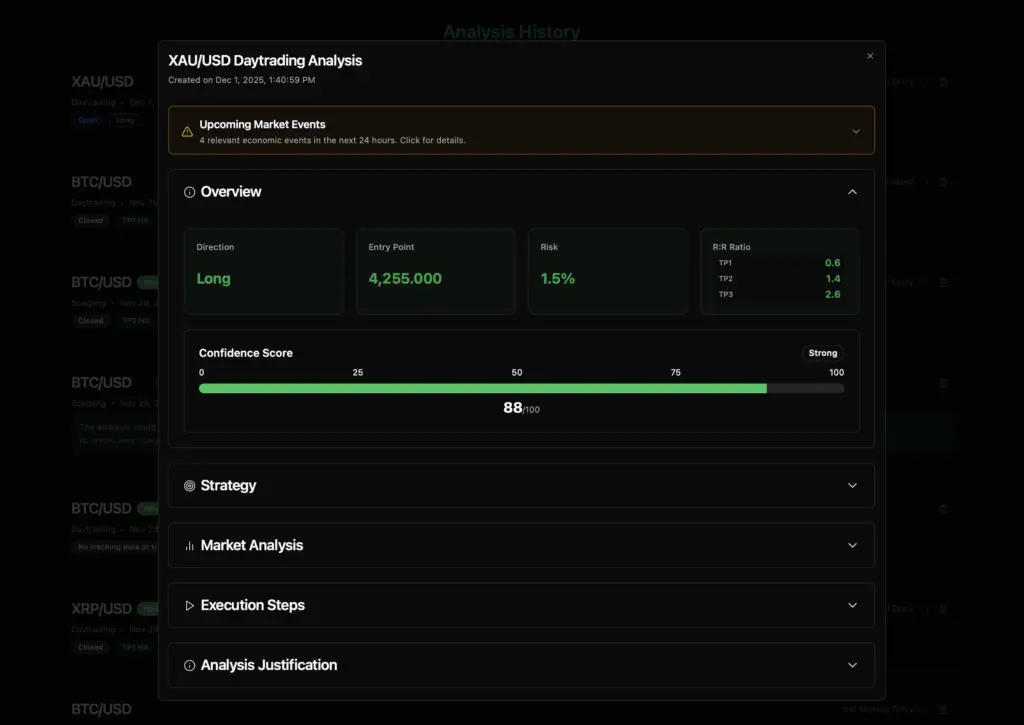Click the Entry Point card label
The height and width of the screenshot is (725, 1024).
[391, 247]
